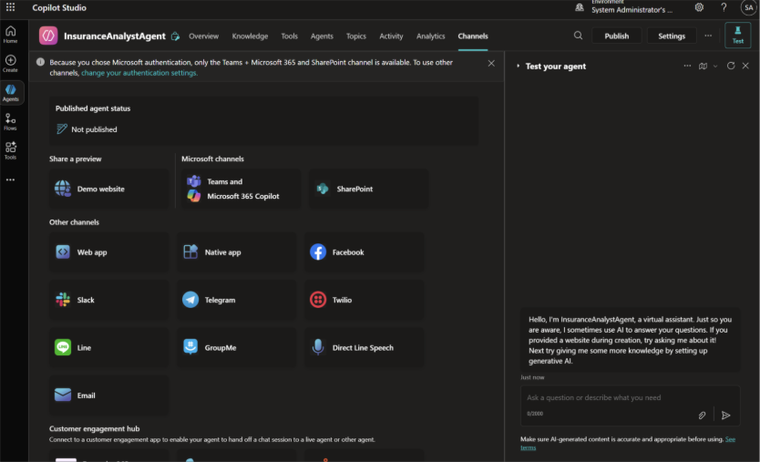
Task: Open more options next to Settings button
Action: (x=708, y=35)
